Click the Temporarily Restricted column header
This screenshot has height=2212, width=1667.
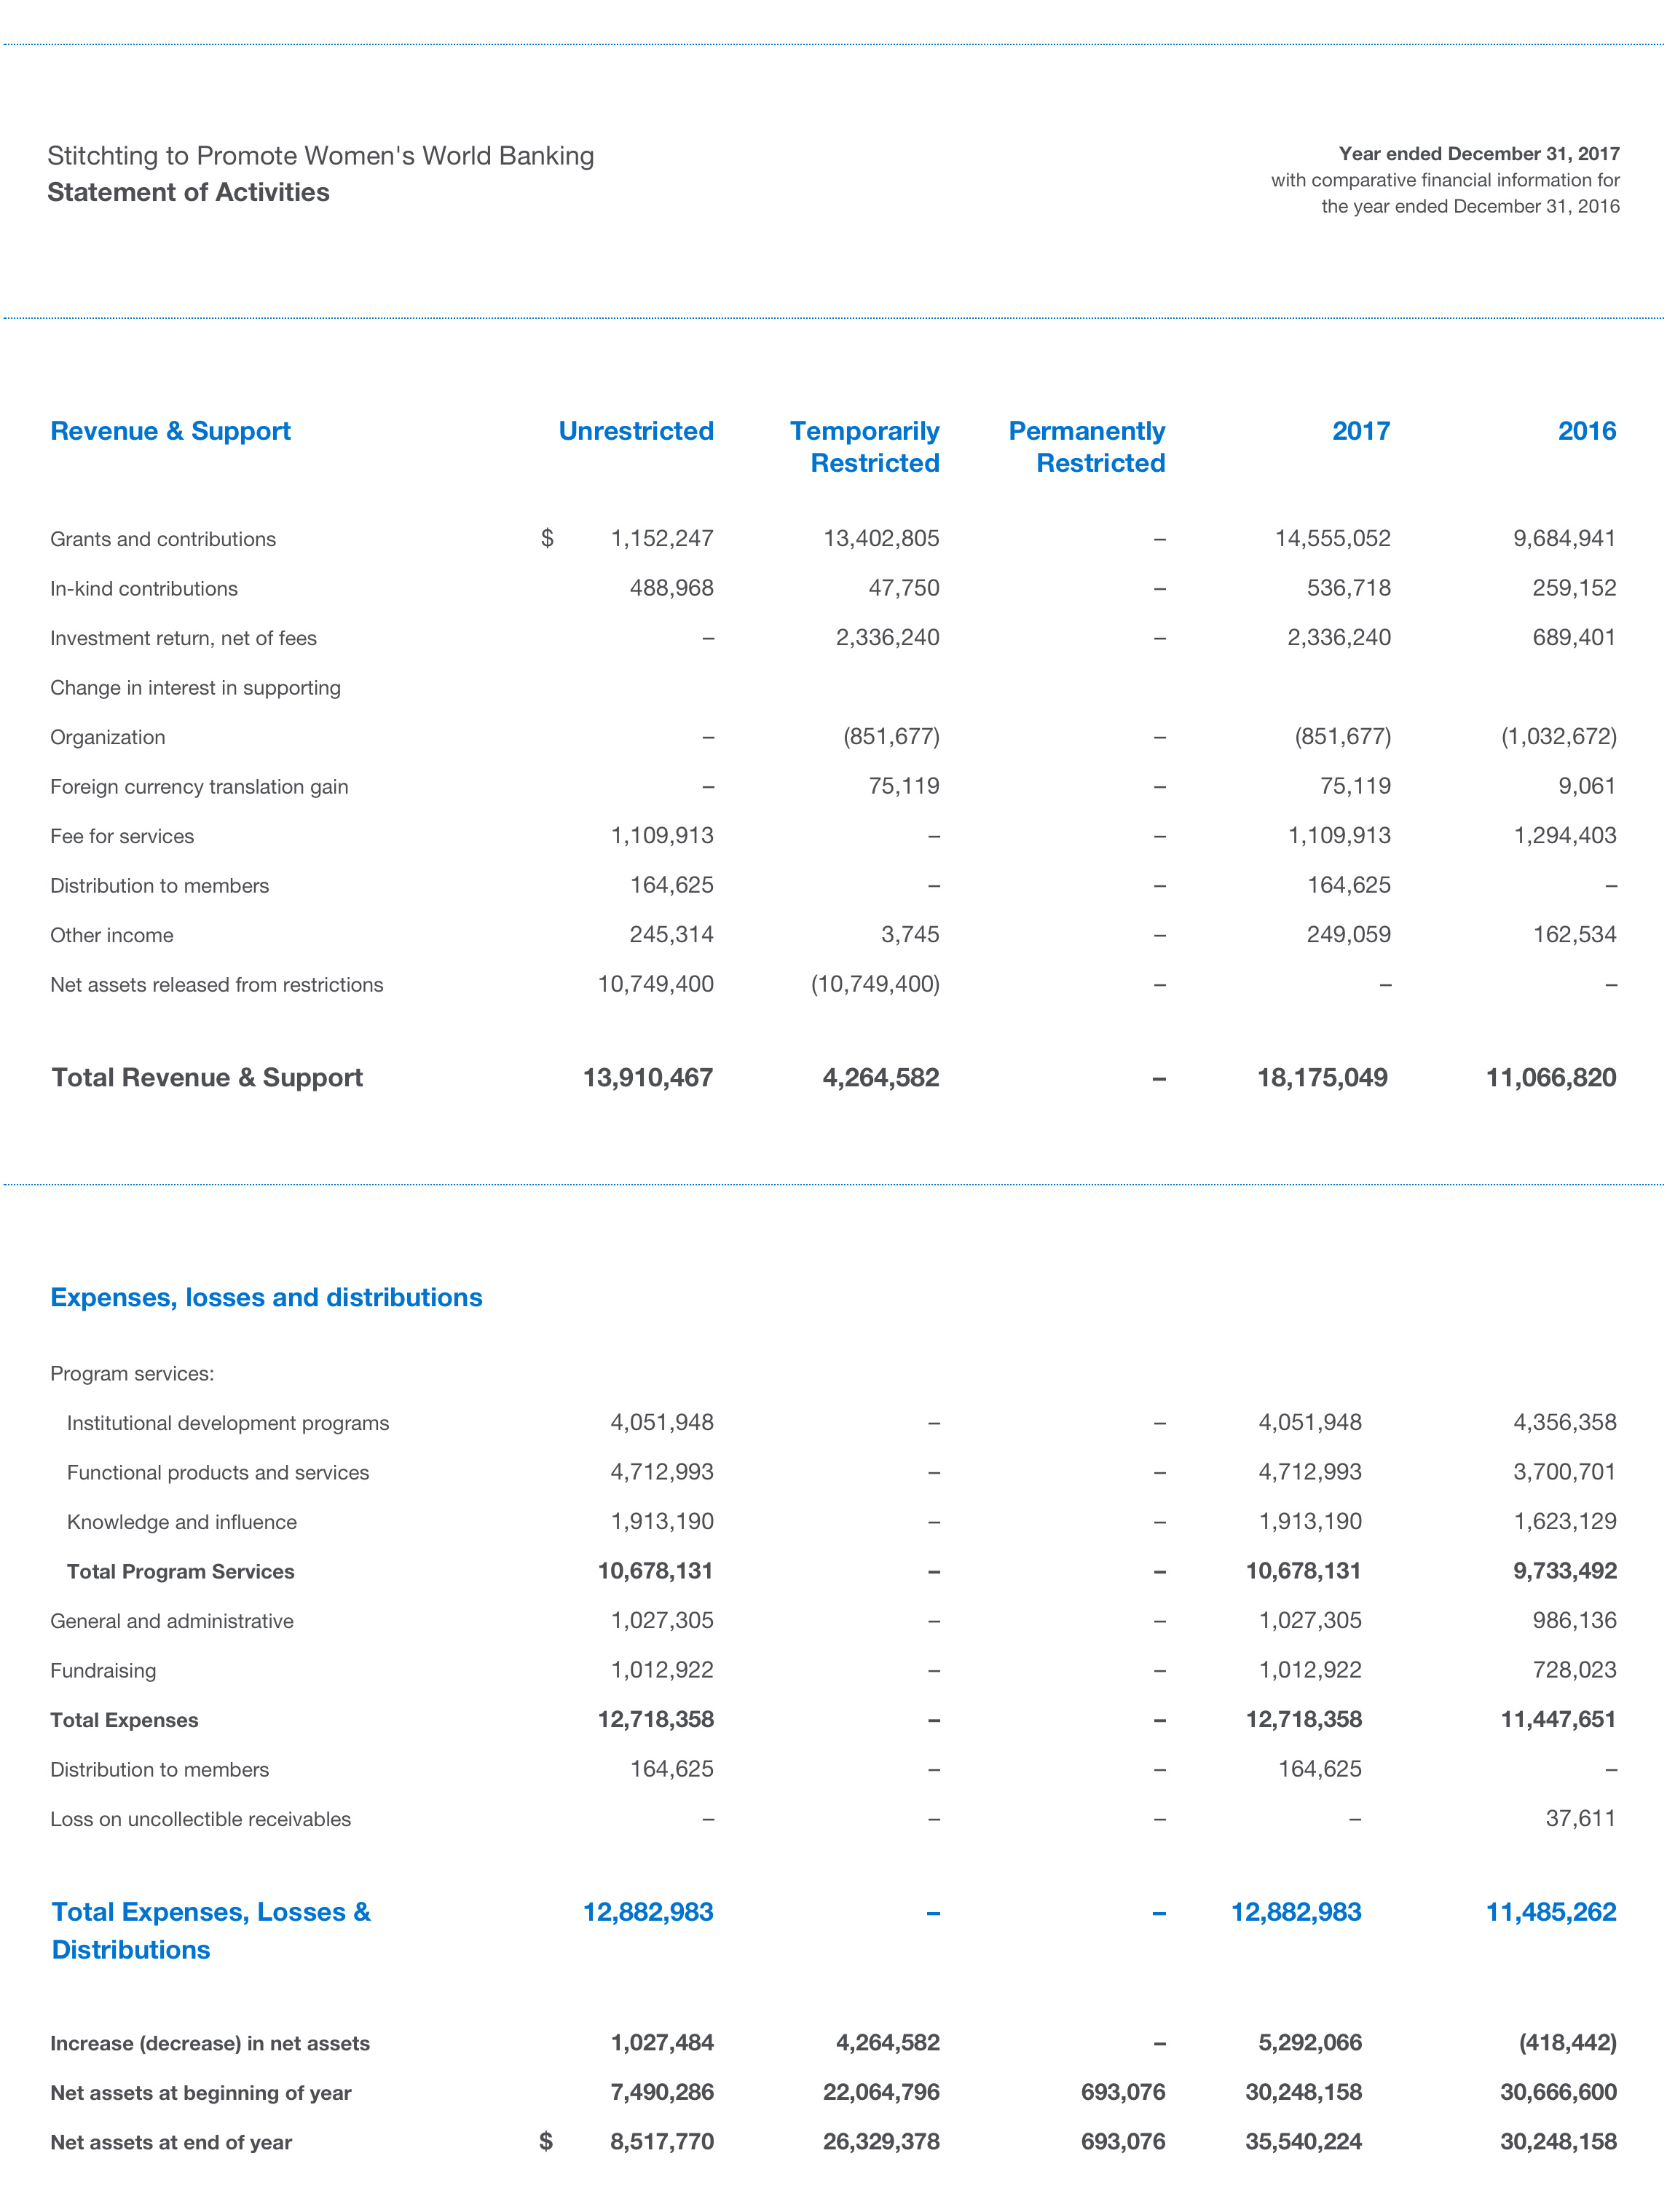pos(864,446)
